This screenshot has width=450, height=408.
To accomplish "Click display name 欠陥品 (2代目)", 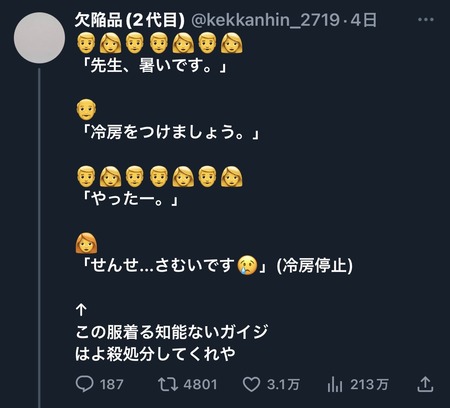I will pos(129,20).
